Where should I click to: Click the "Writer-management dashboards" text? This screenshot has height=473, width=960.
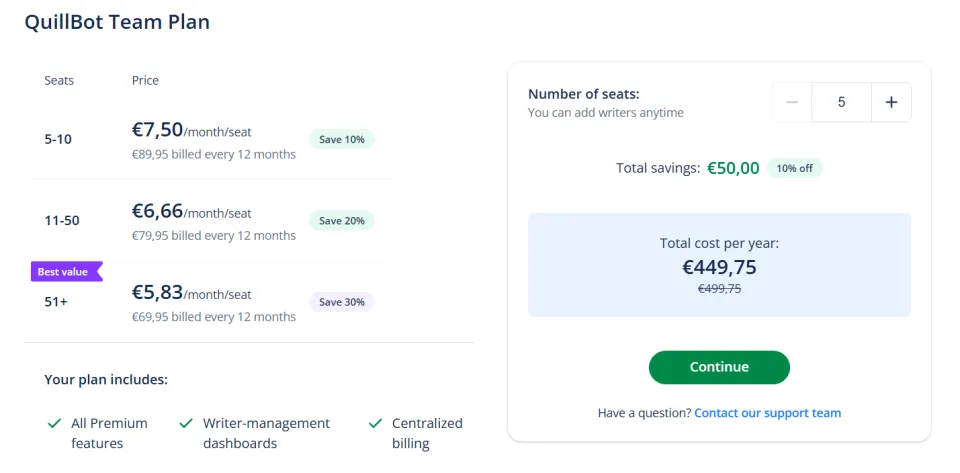[266, 433]
